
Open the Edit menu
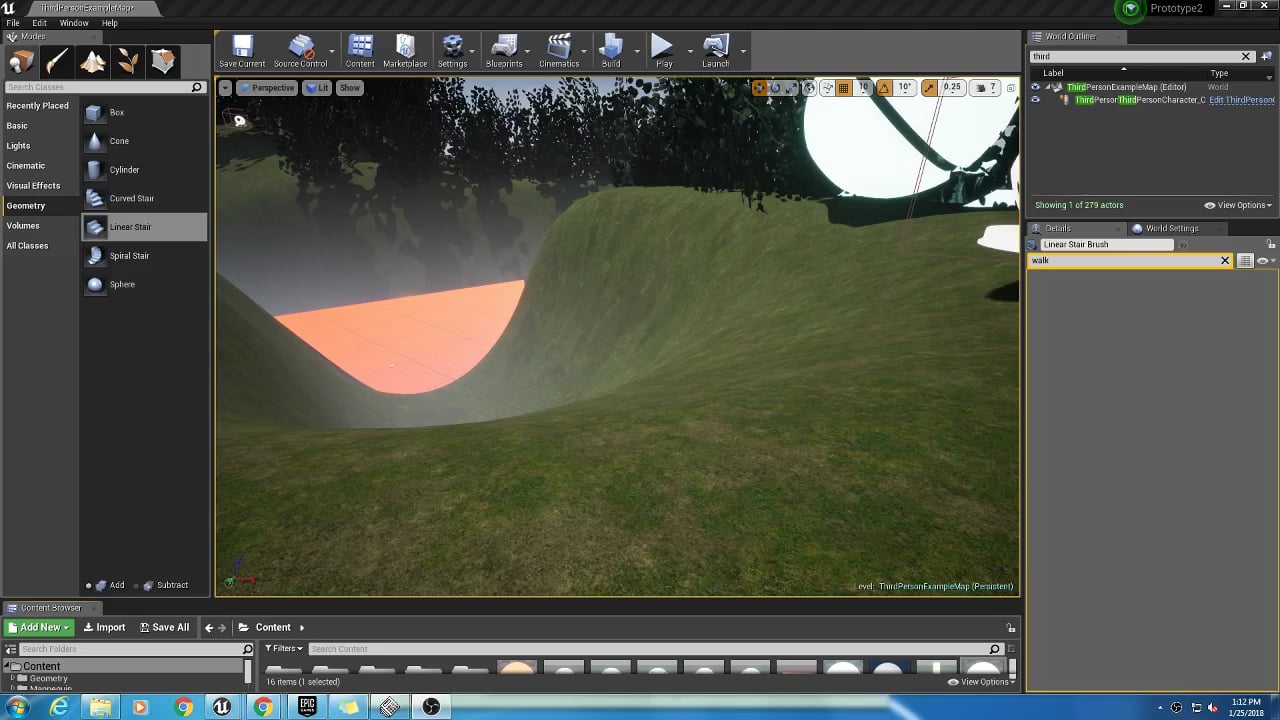pos(39,23)
